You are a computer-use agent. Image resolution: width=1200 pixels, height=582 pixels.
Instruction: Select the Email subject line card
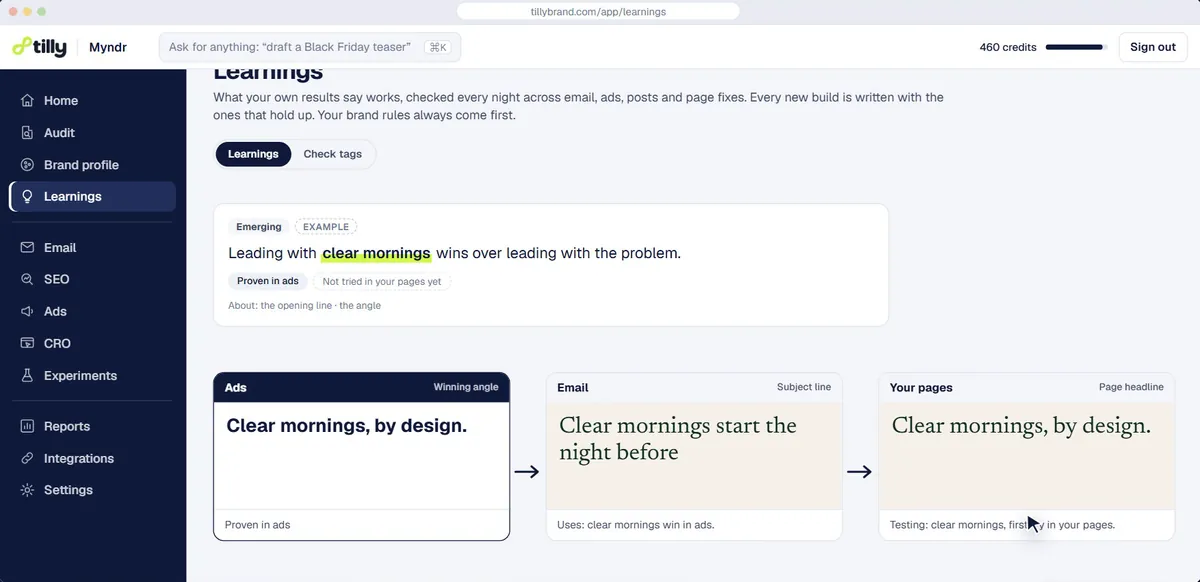(x=694, y=457)
